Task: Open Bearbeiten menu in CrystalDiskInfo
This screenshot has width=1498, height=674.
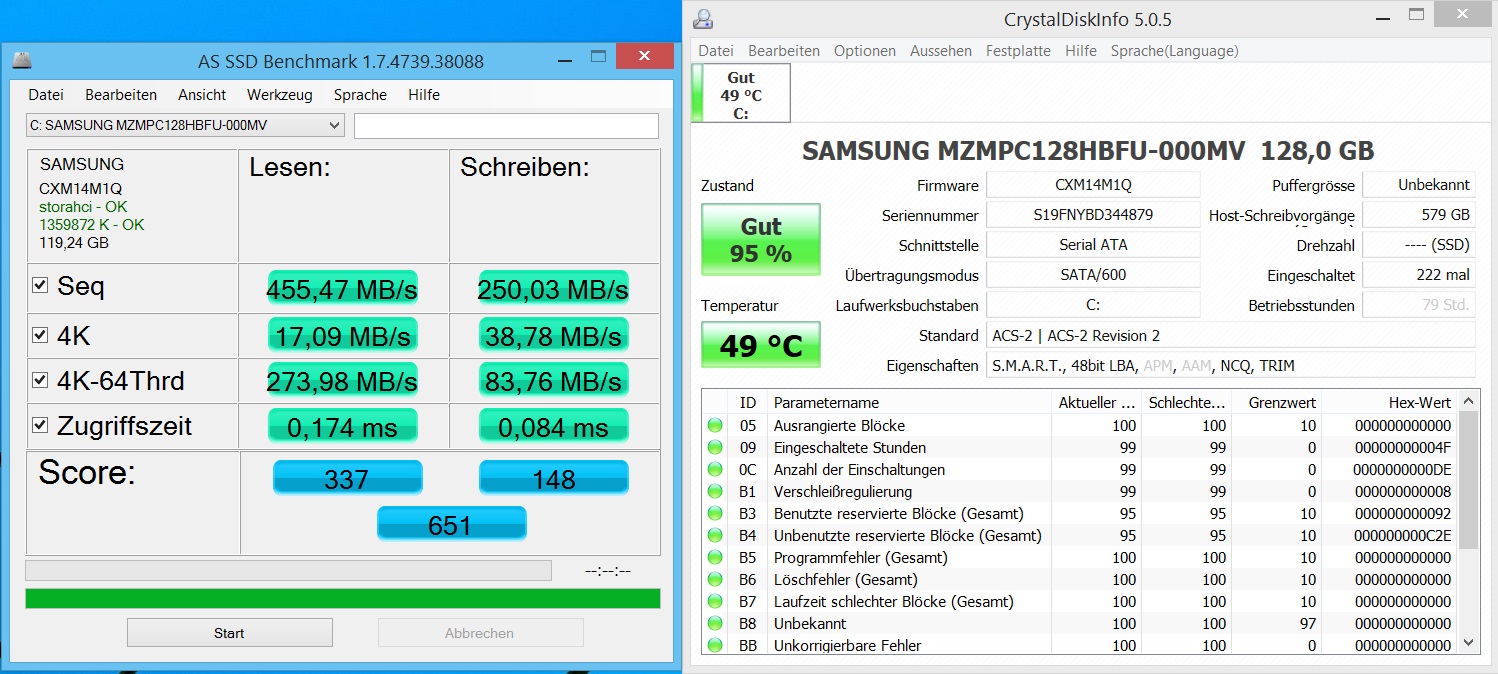Action: pos(784,51)
